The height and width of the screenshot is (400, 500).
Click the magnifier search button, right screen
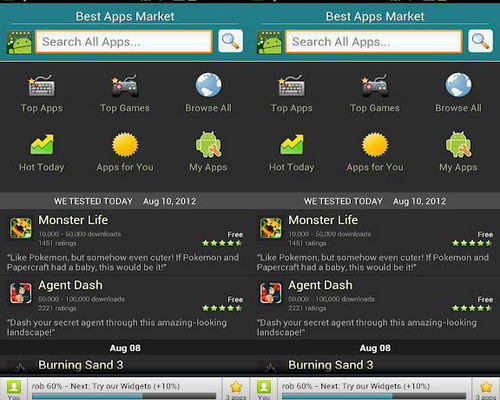tap(480, 41)
